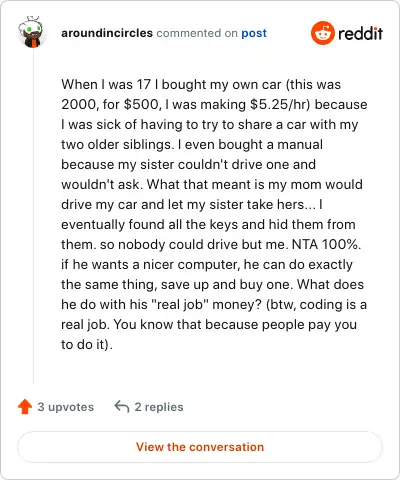This screenshot has height=480, width=400.
Task: Click the comment's first line 'When I was 17'
Action: [x=106, y=84]
